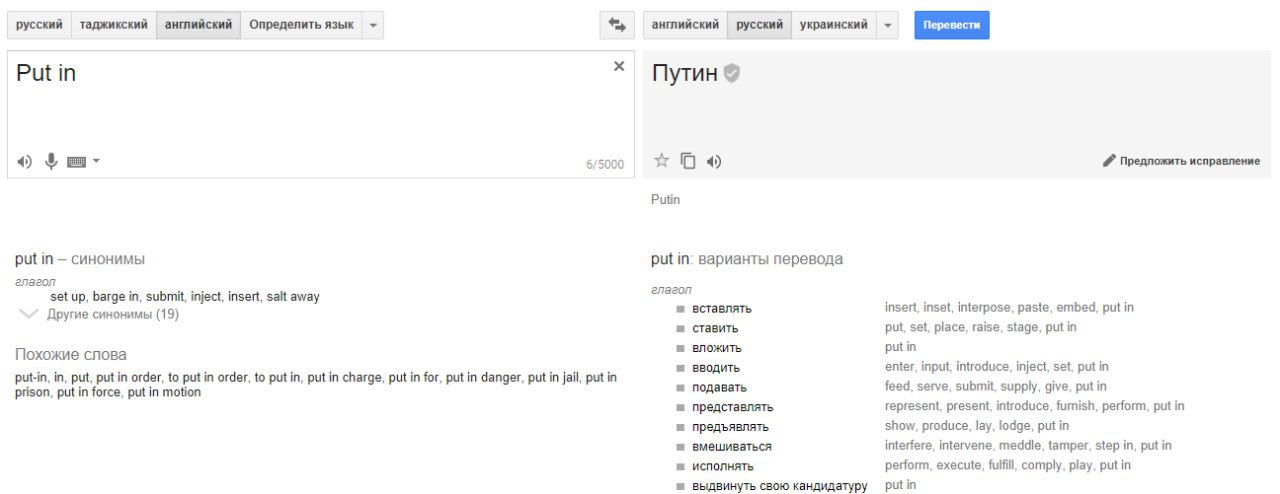Click back-translation 'meddle' in вмешиваться row
The image size is (1280, 494).
(x=1022, y=445)
